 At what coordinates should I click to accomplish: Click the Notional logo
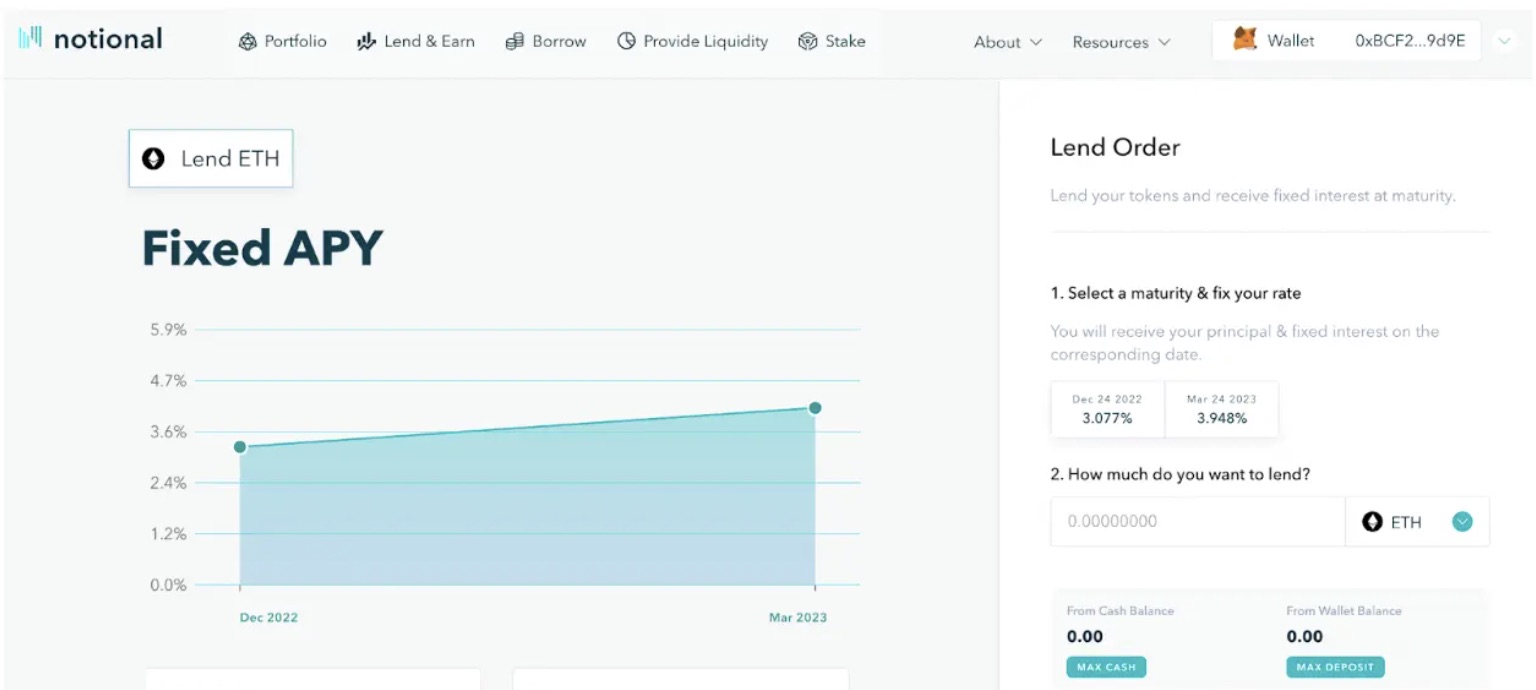click(88, 38)
